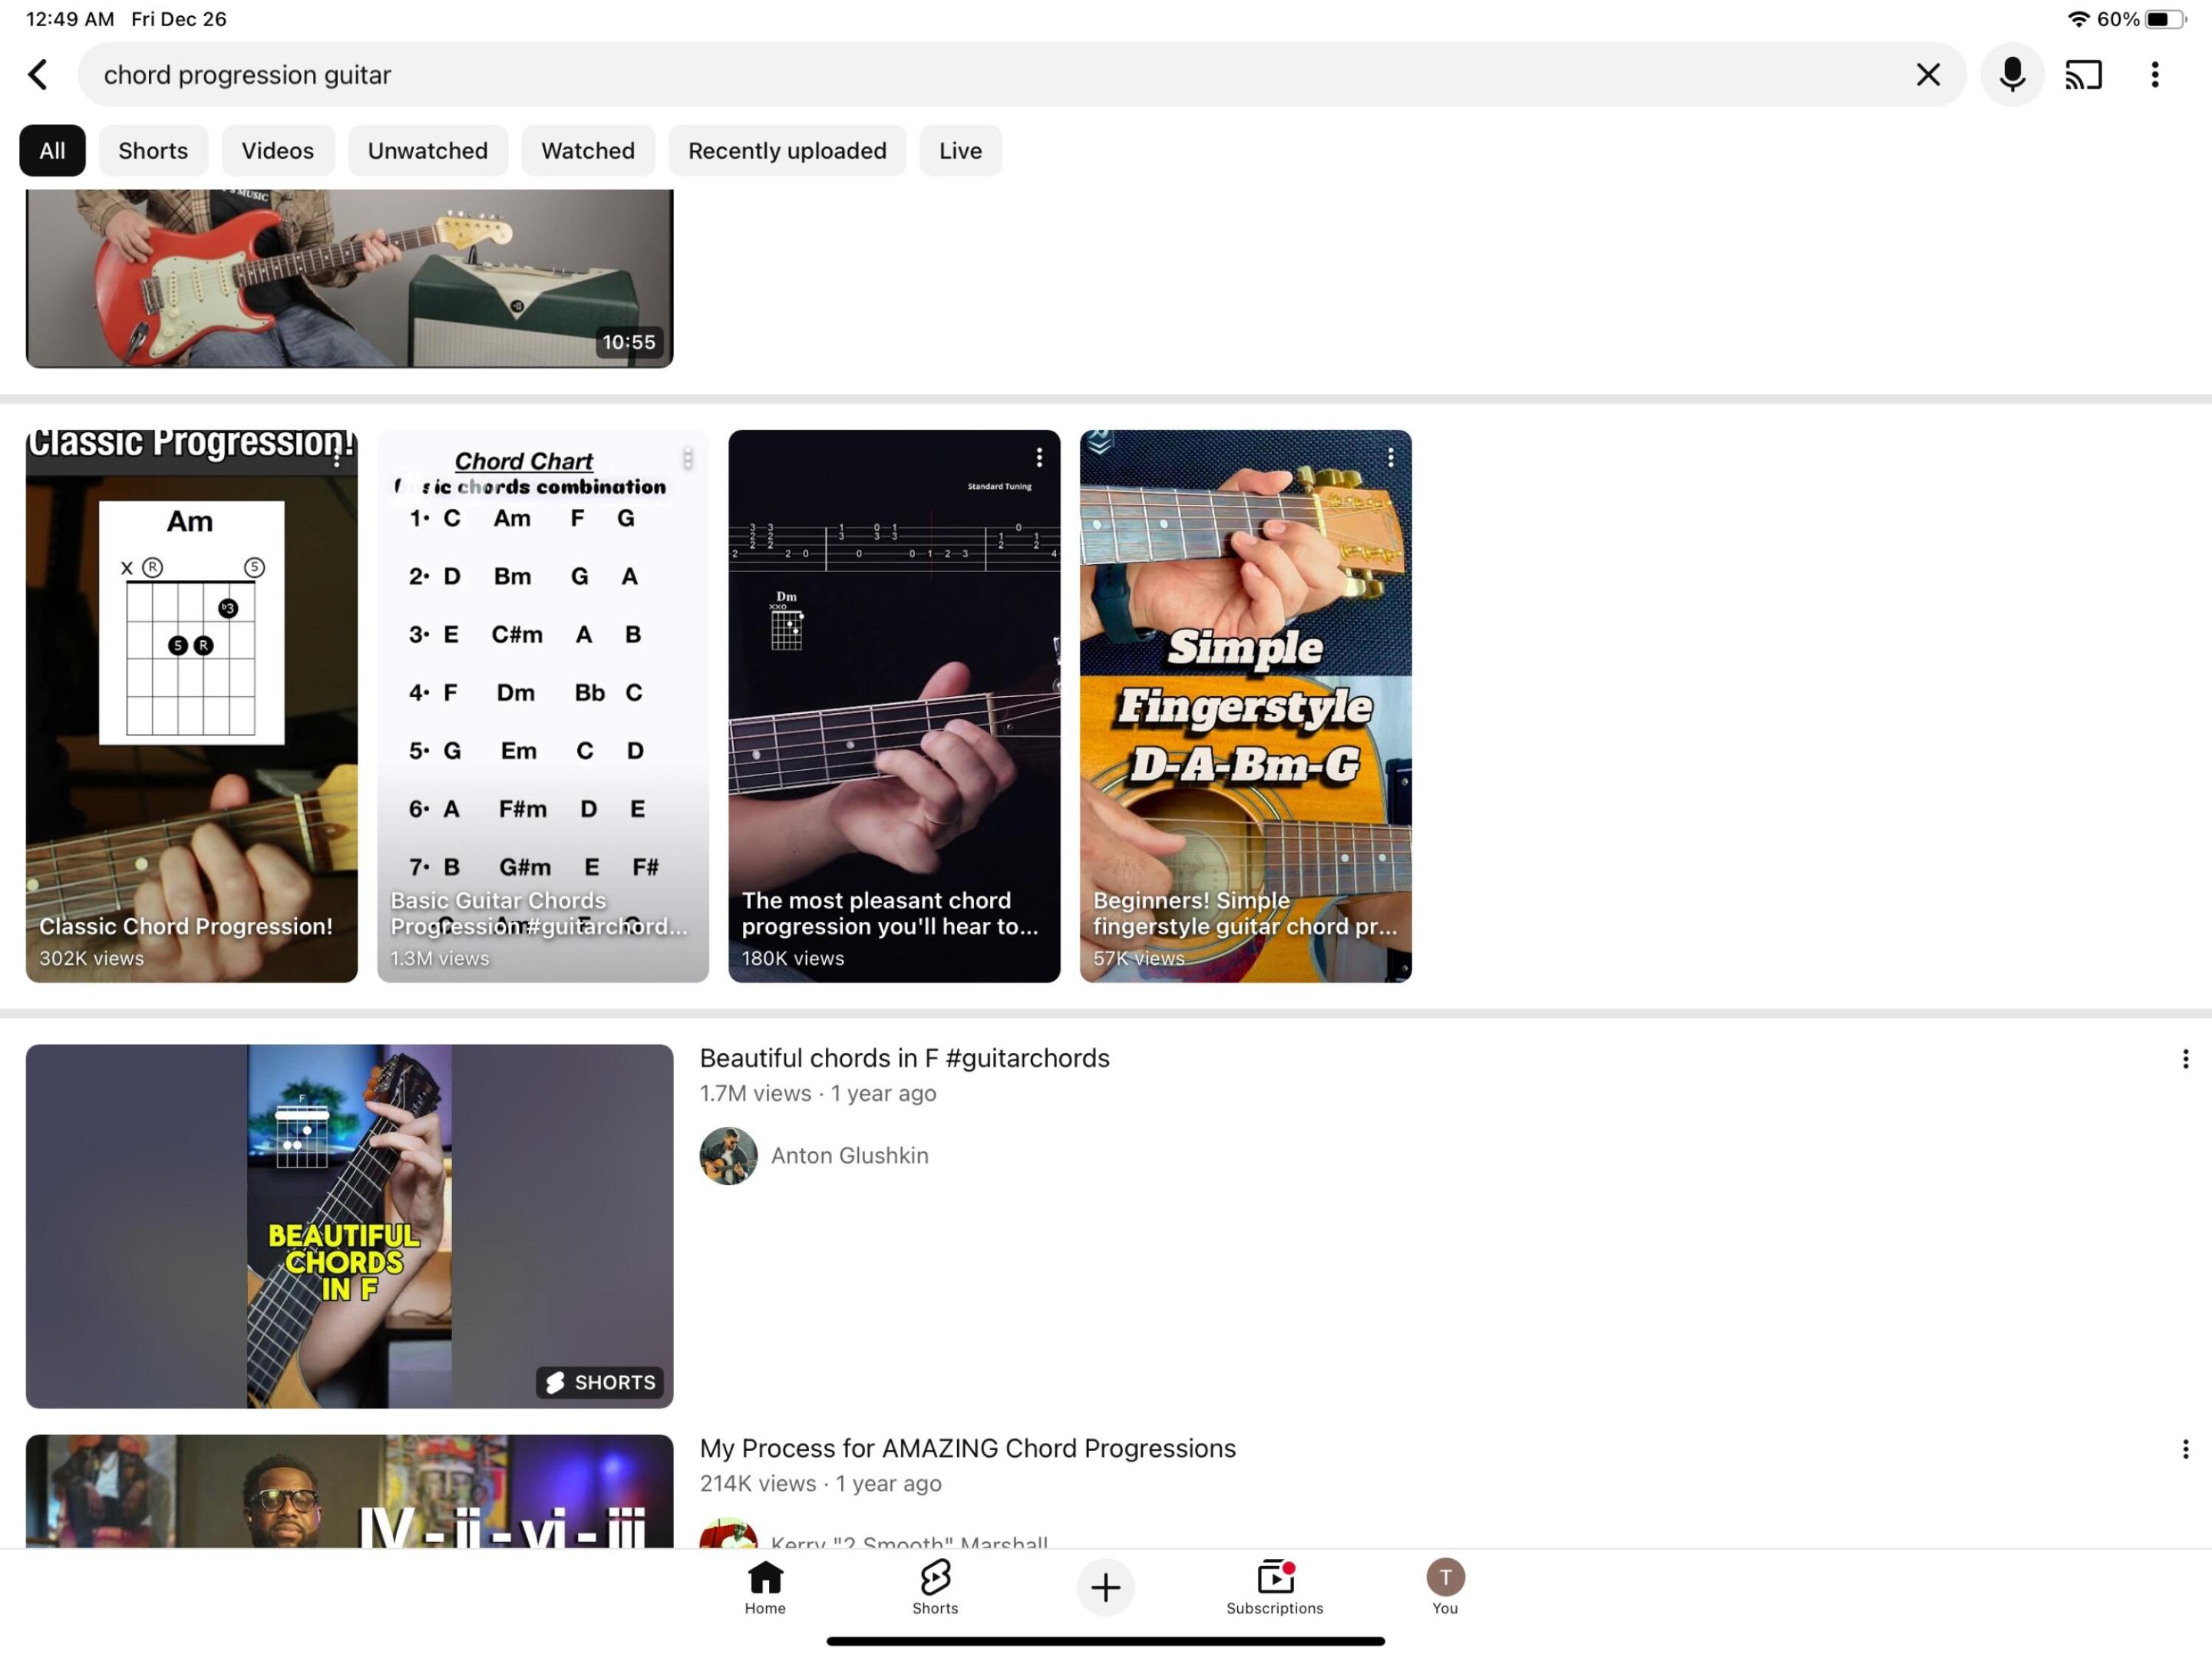Open options for most pleasant chord short
Viewport: 2212px width, 1658px height.
(1039, 457)
